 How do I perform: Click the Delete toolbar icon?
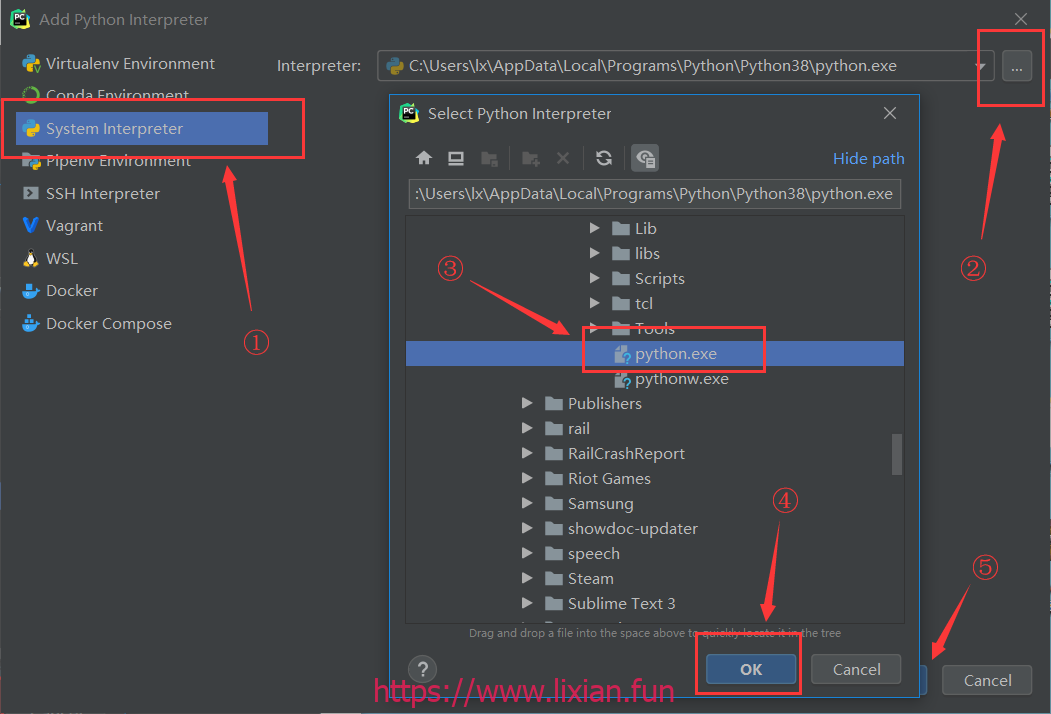pyautogui.click(x=563, y=158)
